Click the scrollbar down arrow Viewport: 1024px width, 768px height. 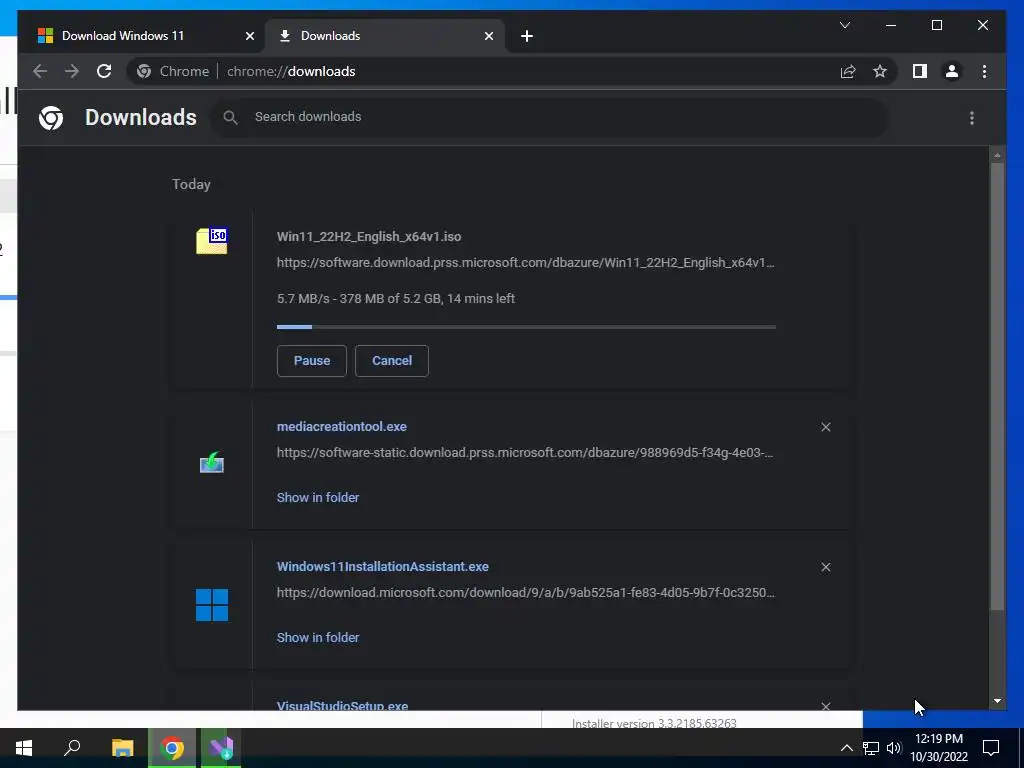[x=997, y=701]
